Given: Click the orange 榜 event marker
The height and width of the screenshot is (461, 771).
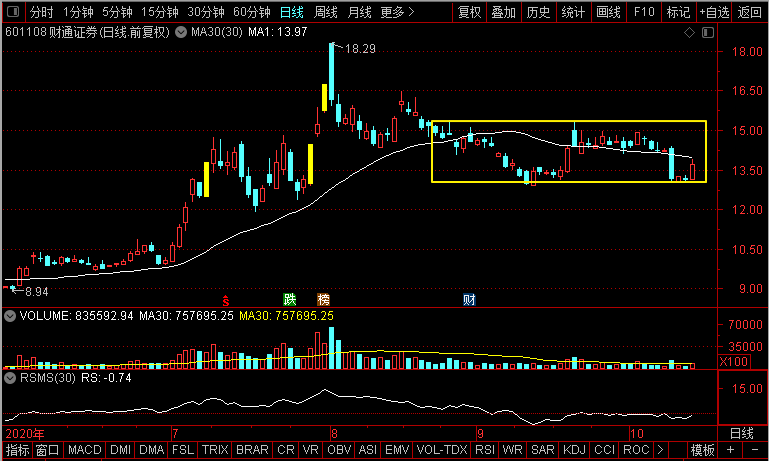Looking at the screenshot, I should click(x=323, y=299).
